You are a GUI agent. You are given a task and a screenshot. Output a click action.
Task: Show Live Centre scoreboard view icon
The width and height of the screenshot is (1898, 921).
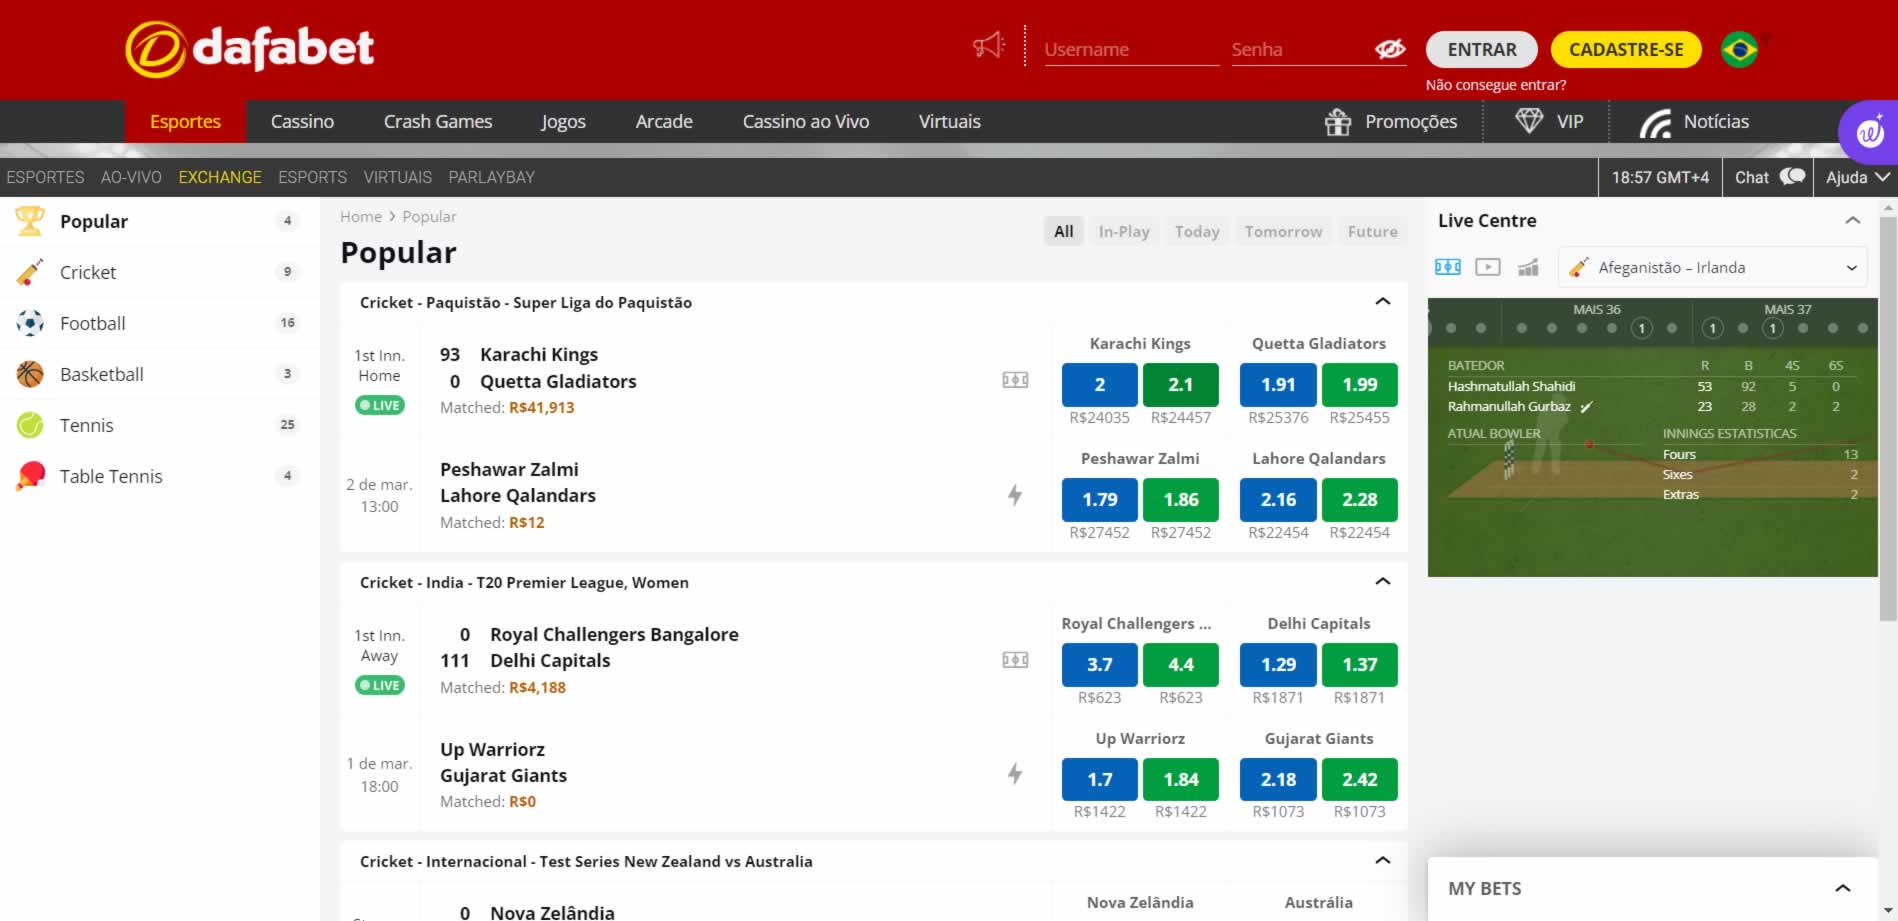[1447, 267]
